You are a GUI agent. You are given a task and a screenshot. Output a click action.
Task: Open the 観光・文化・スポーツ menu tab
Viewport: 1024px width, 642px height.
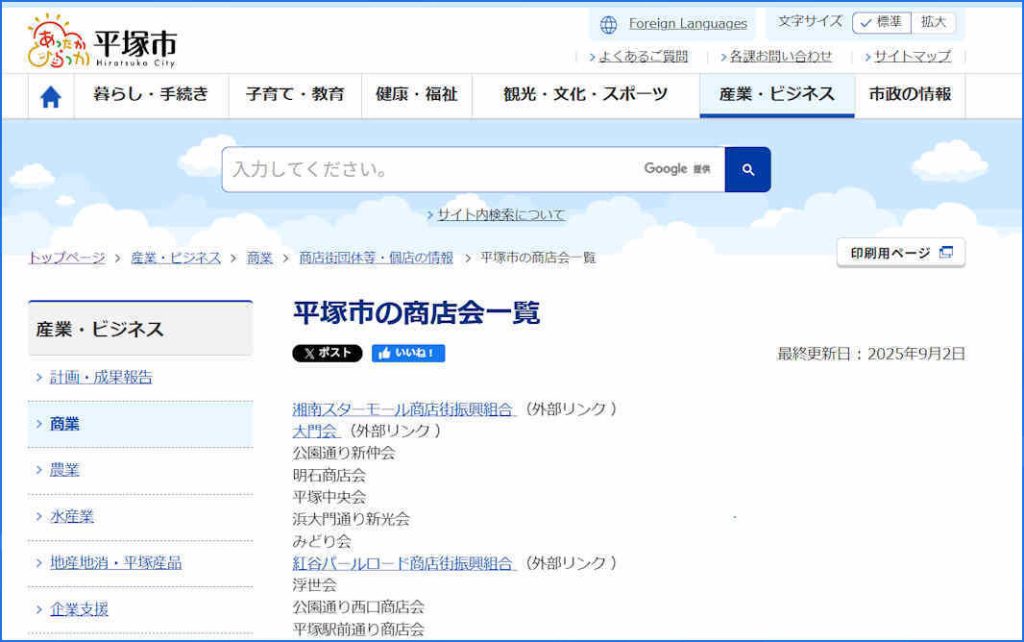coord(586,95)
